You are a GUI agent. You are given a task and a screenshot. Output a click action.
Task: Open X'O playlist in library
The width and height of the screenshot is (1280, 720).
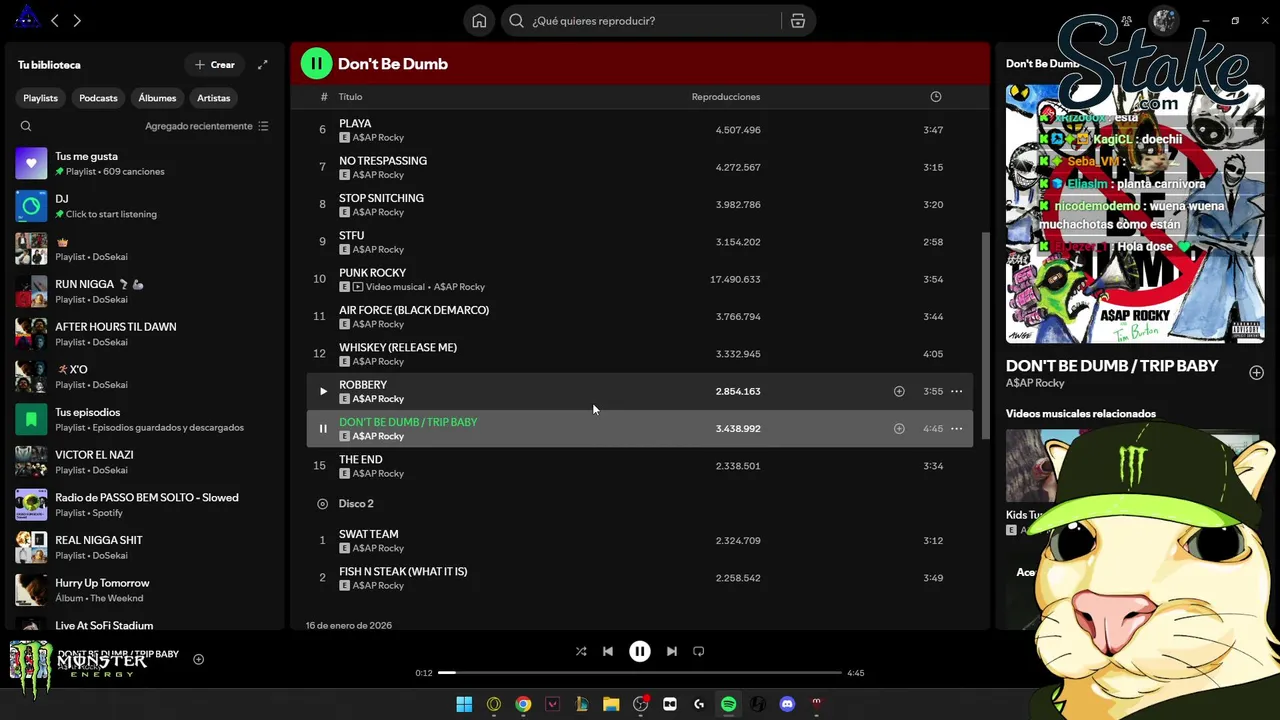coord(145,377)
